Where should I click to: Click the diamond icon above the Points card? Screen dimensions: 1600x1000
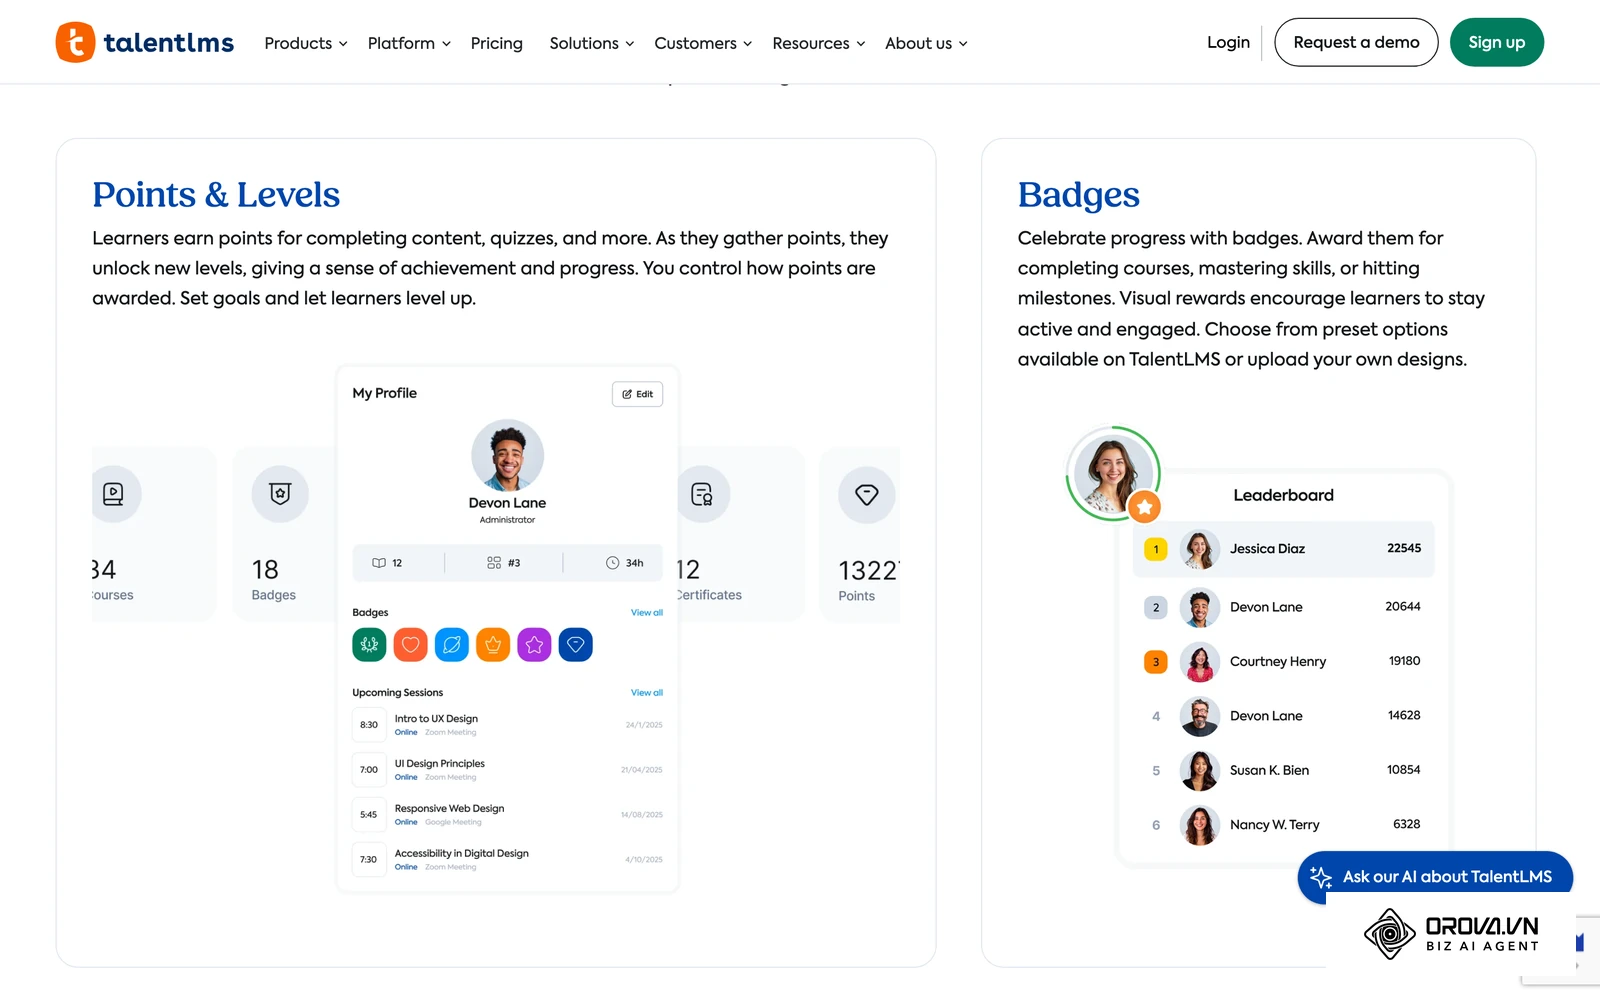click(x=866, y=494)
